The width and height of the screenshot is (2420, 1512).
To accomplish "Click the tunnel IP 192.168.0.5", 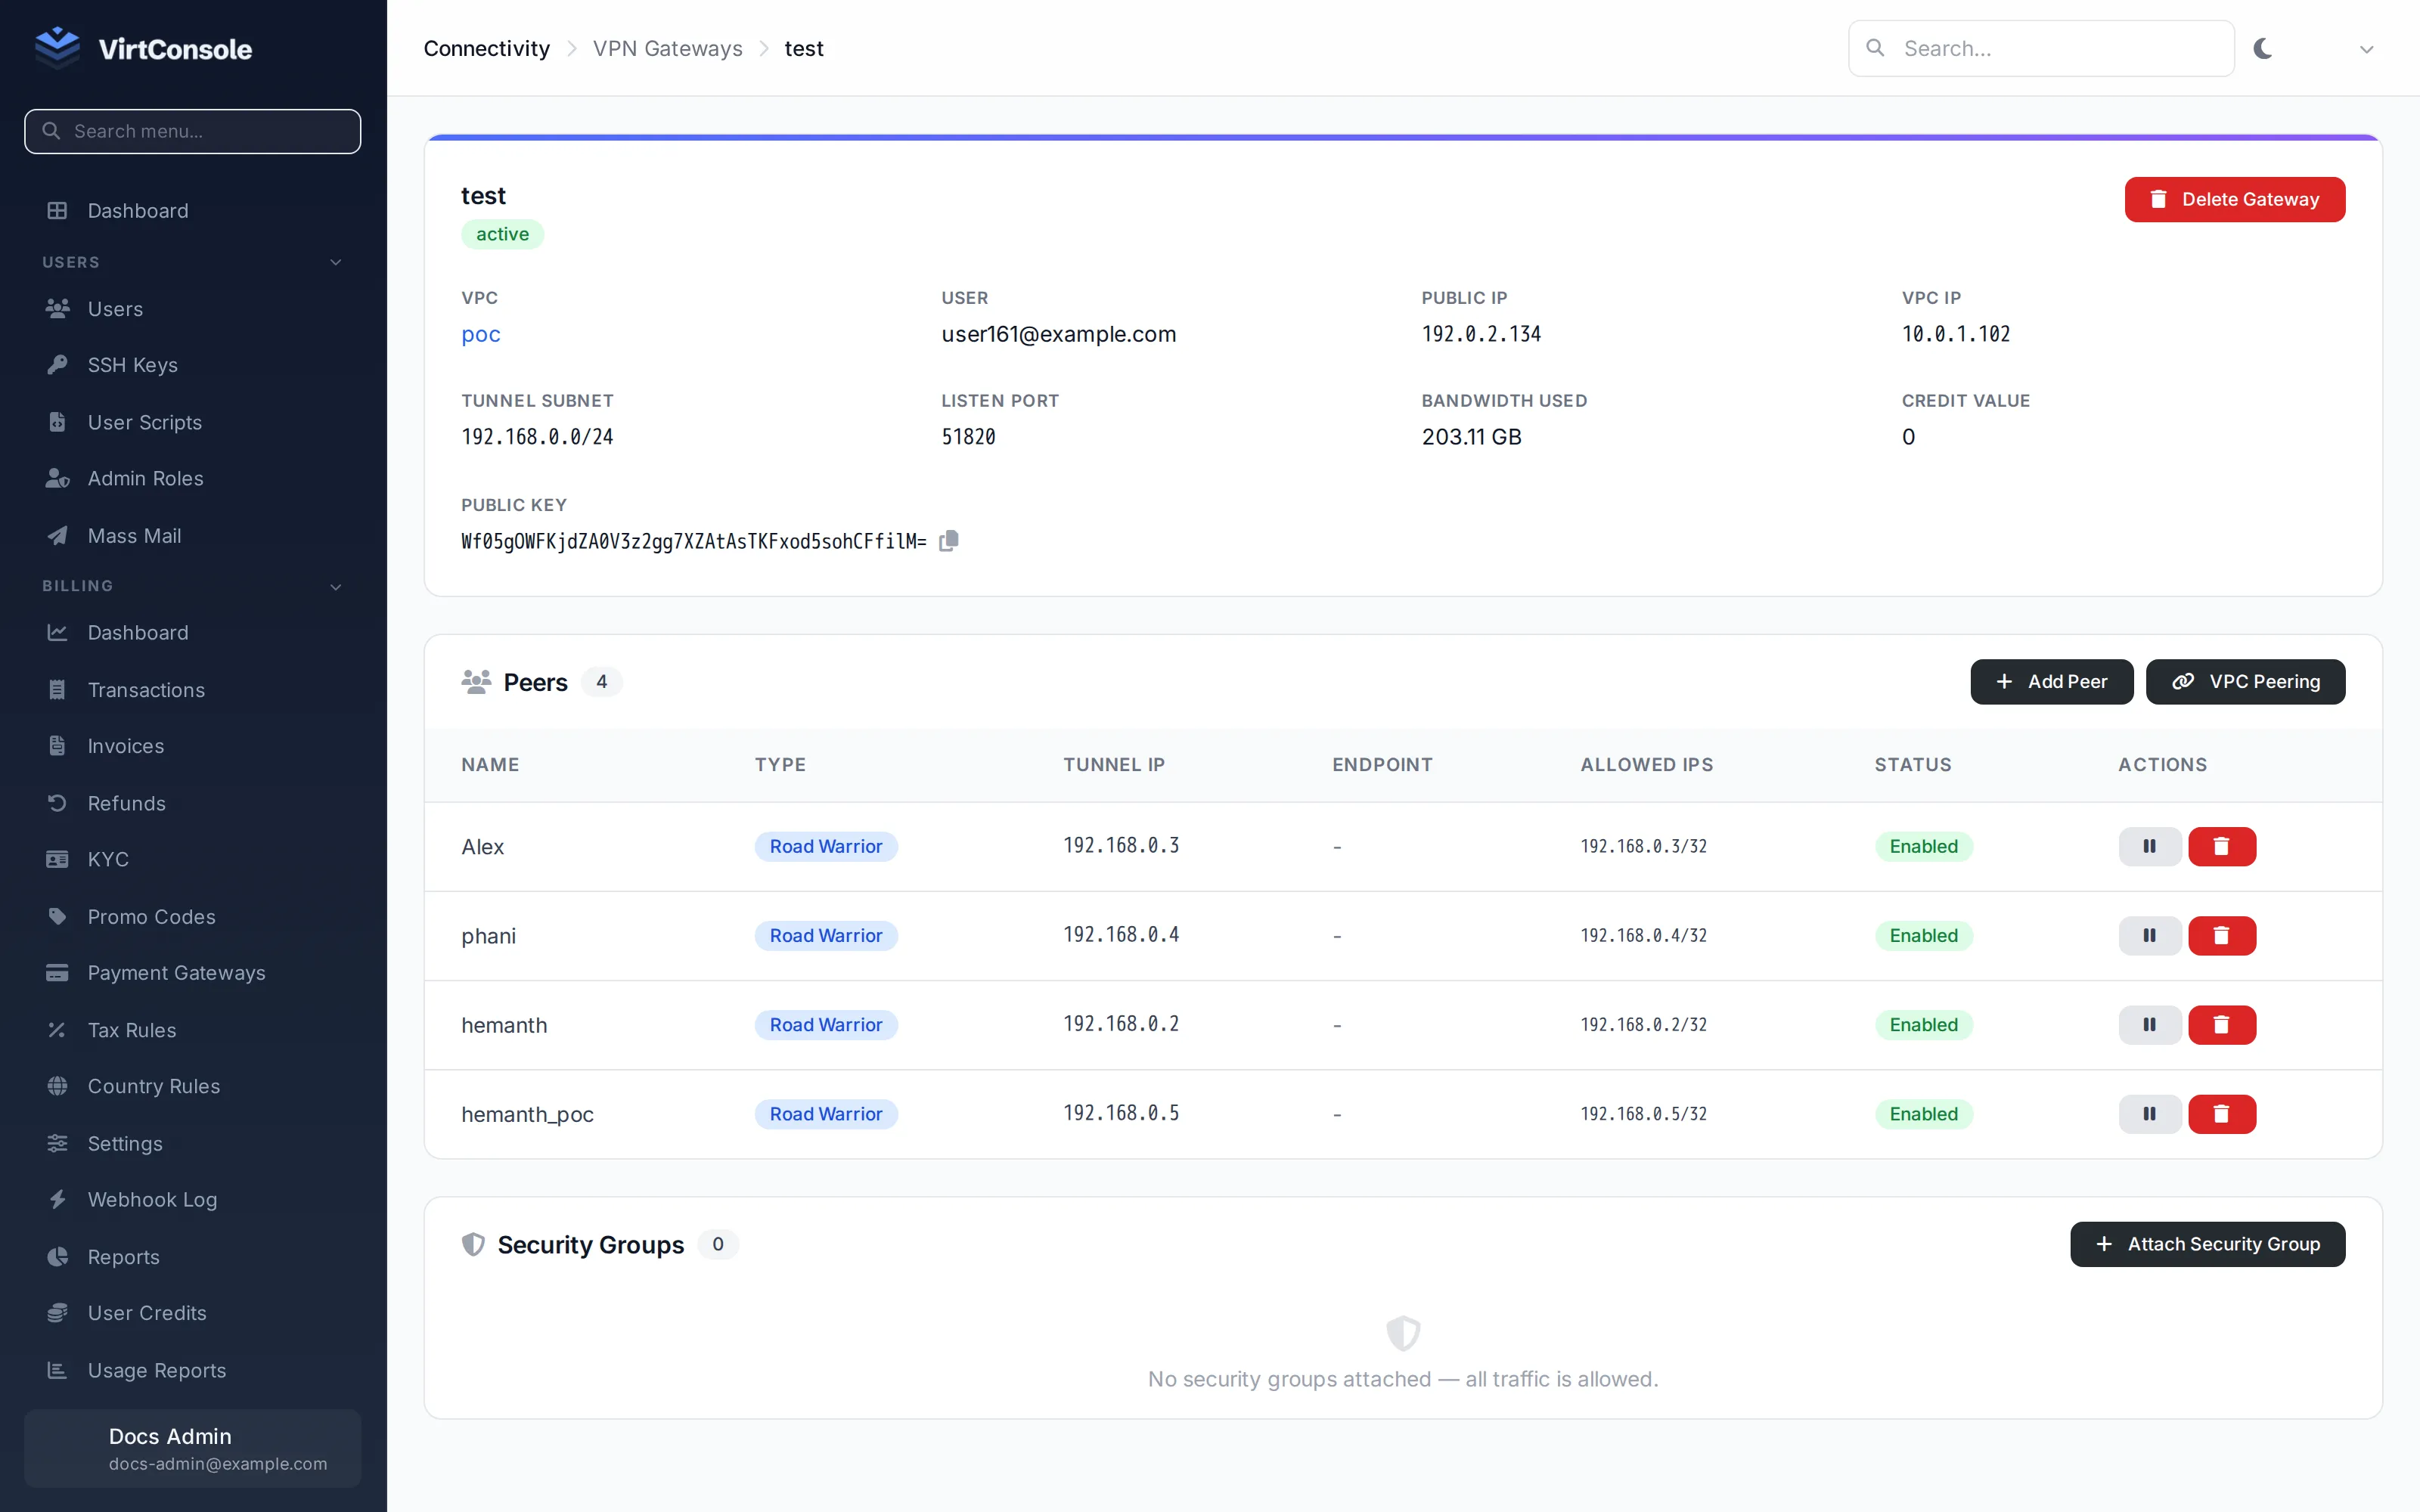I will (1121, 1113).
